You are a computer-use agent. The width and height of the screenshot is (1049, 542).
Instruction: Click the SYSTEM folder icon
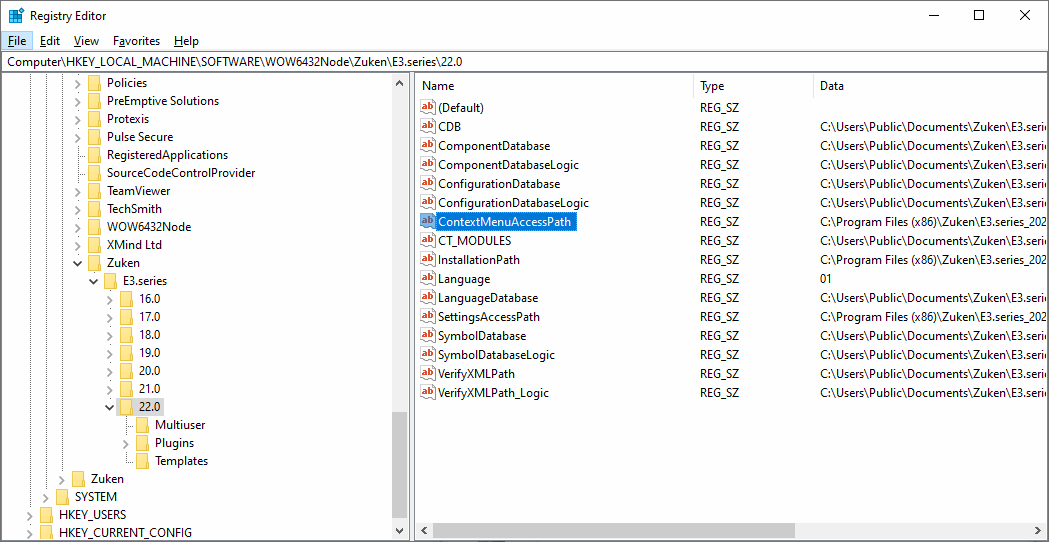coord(62,496)
